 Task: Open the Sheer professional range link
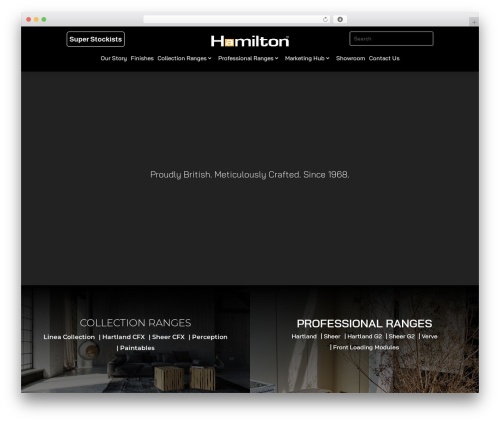(x=332, y=336)
